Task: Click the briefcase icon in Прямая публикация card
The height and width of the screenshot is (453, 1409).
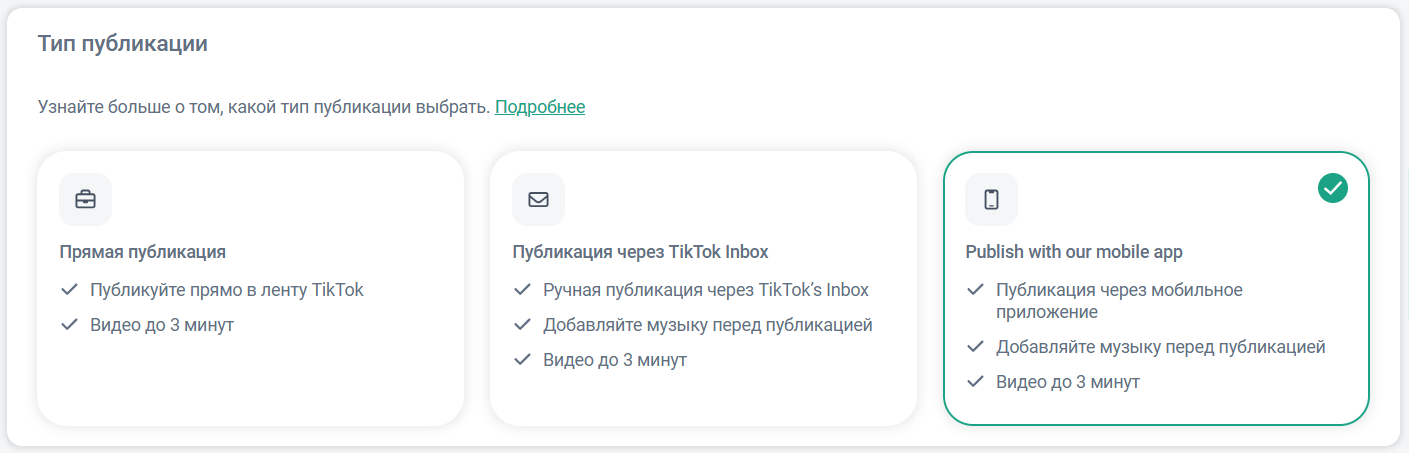Action: (x=85, y=199)
